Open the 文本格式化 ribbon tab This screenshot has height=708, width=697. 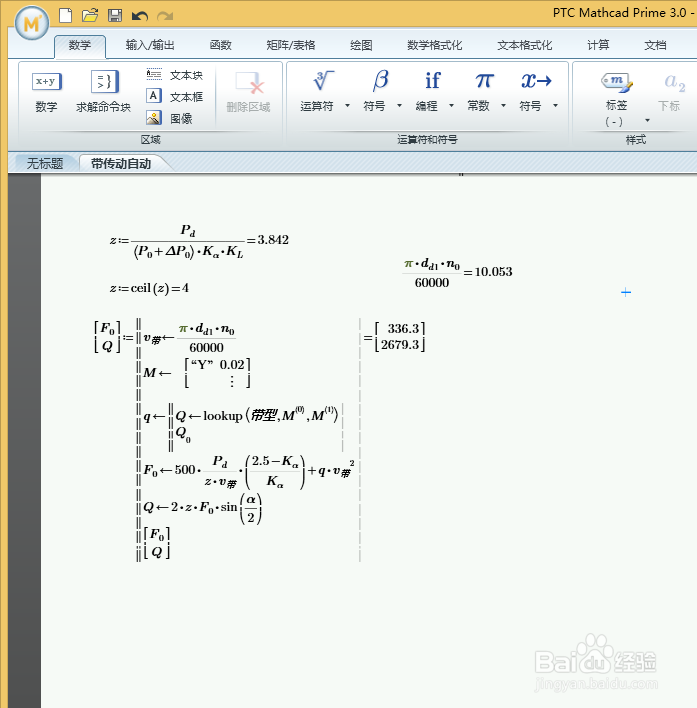pos(525,45)
